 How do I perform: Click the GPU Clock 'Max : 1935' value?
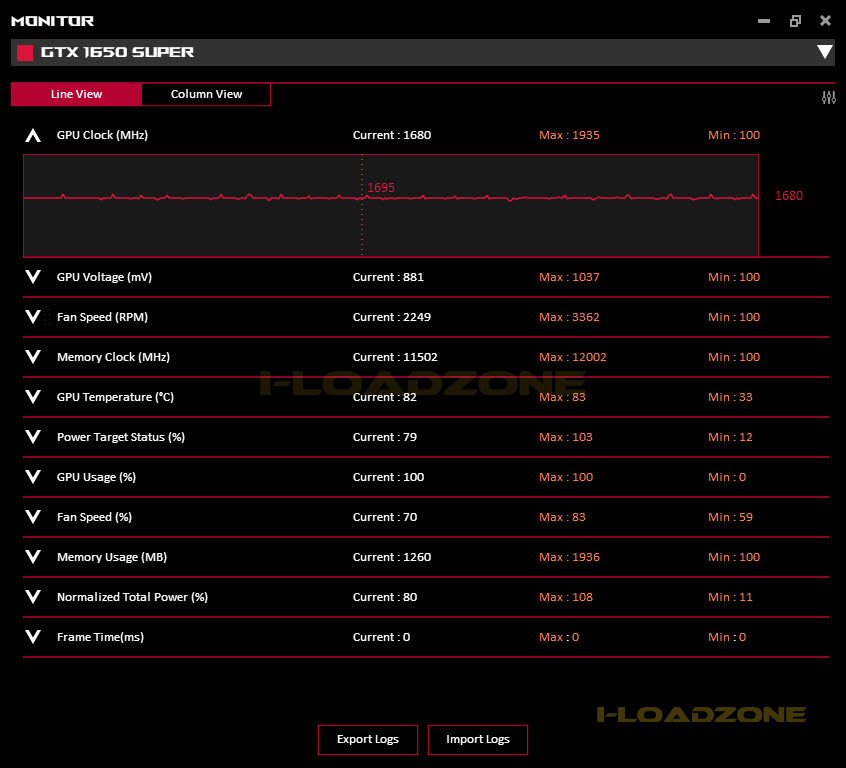pos(569,135)
